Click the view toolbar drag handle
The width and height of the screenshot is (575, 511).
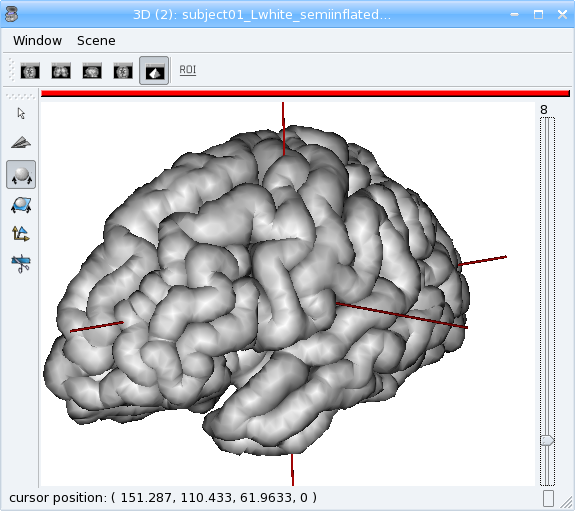point(11,70)
